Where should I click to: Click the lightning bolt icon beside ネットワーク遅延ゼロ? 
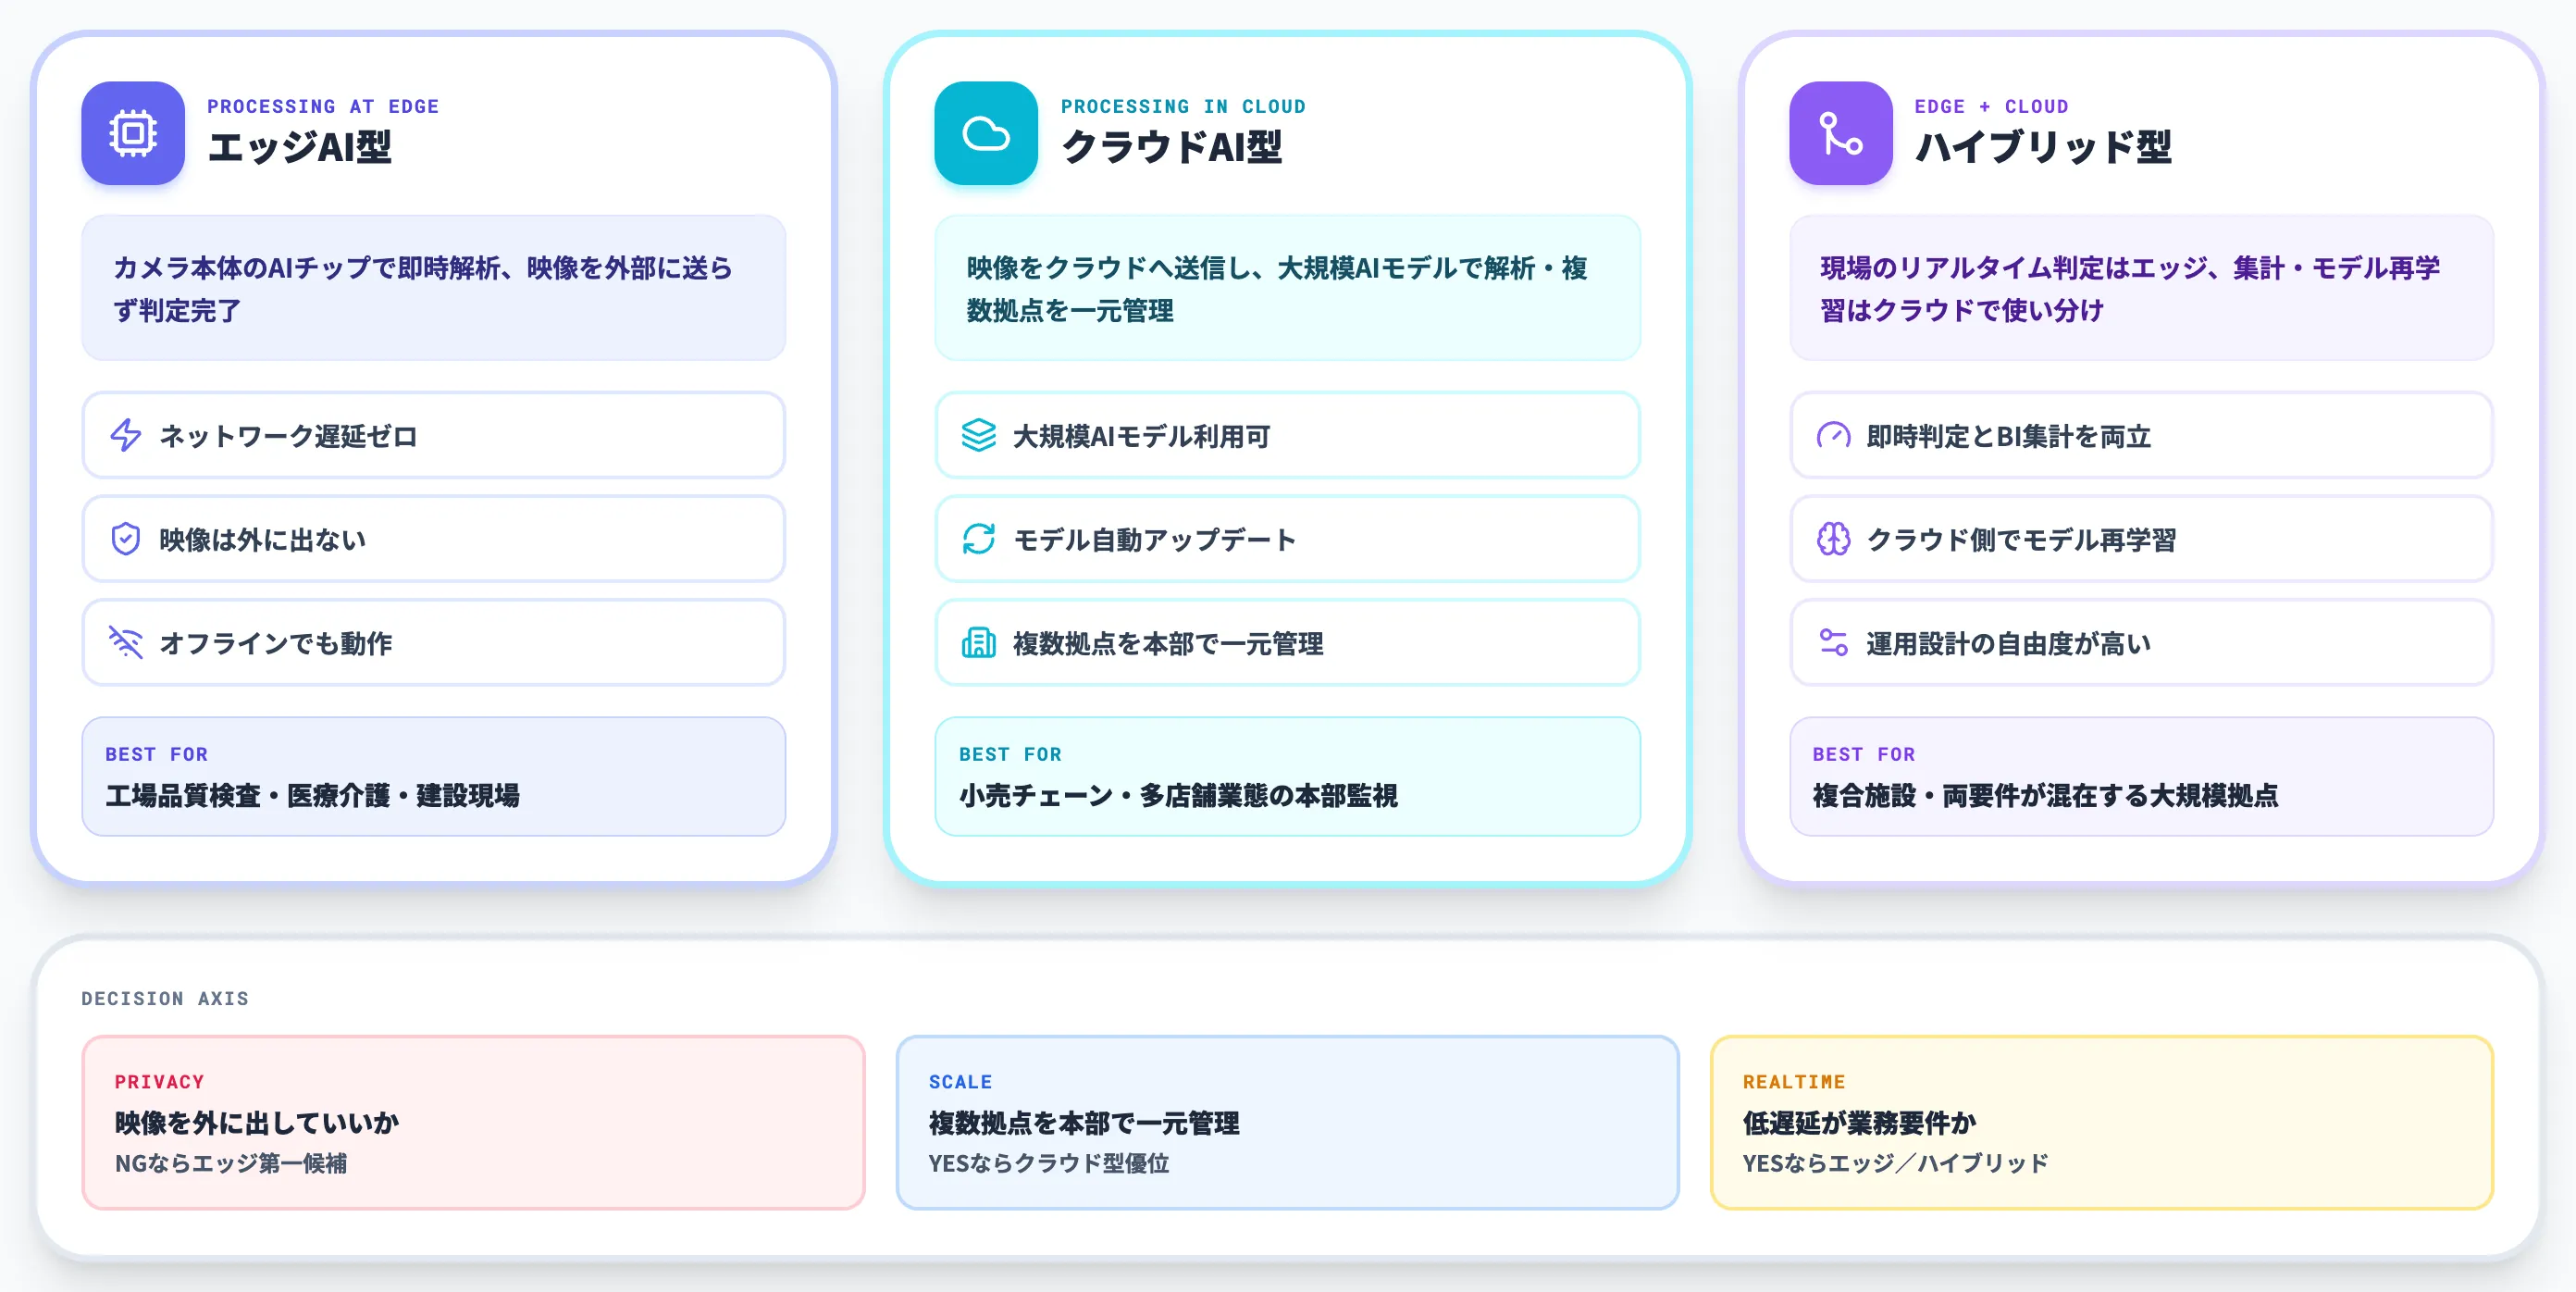[126, 435]
